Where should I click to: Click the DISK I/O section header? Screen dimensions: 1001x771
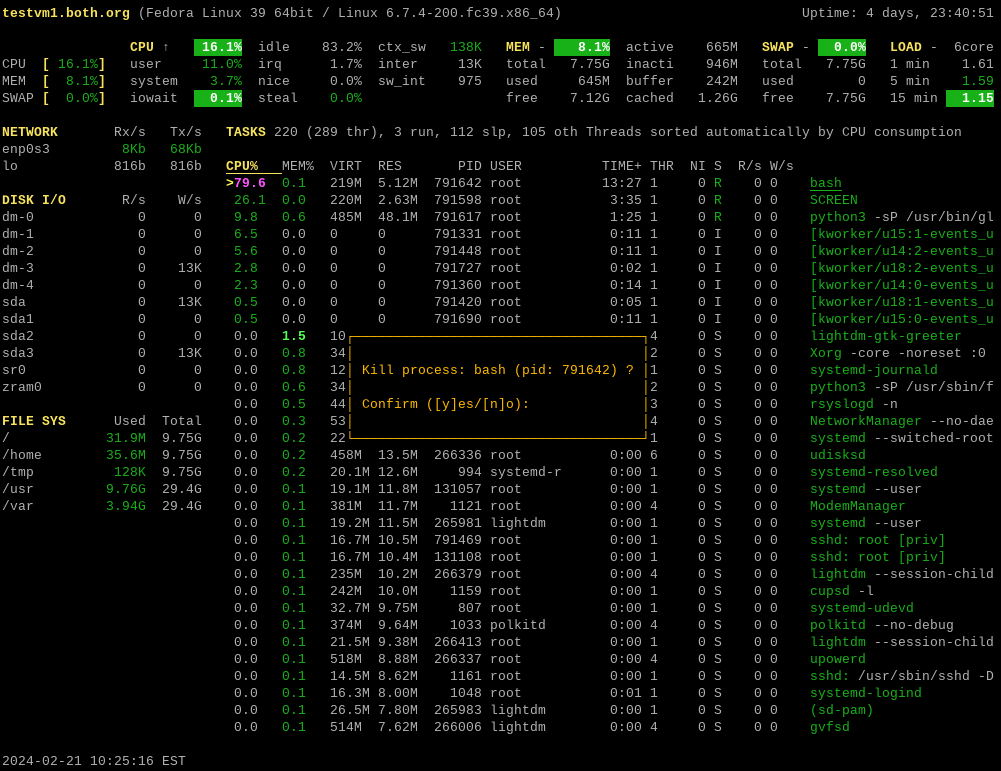[34, 200]
